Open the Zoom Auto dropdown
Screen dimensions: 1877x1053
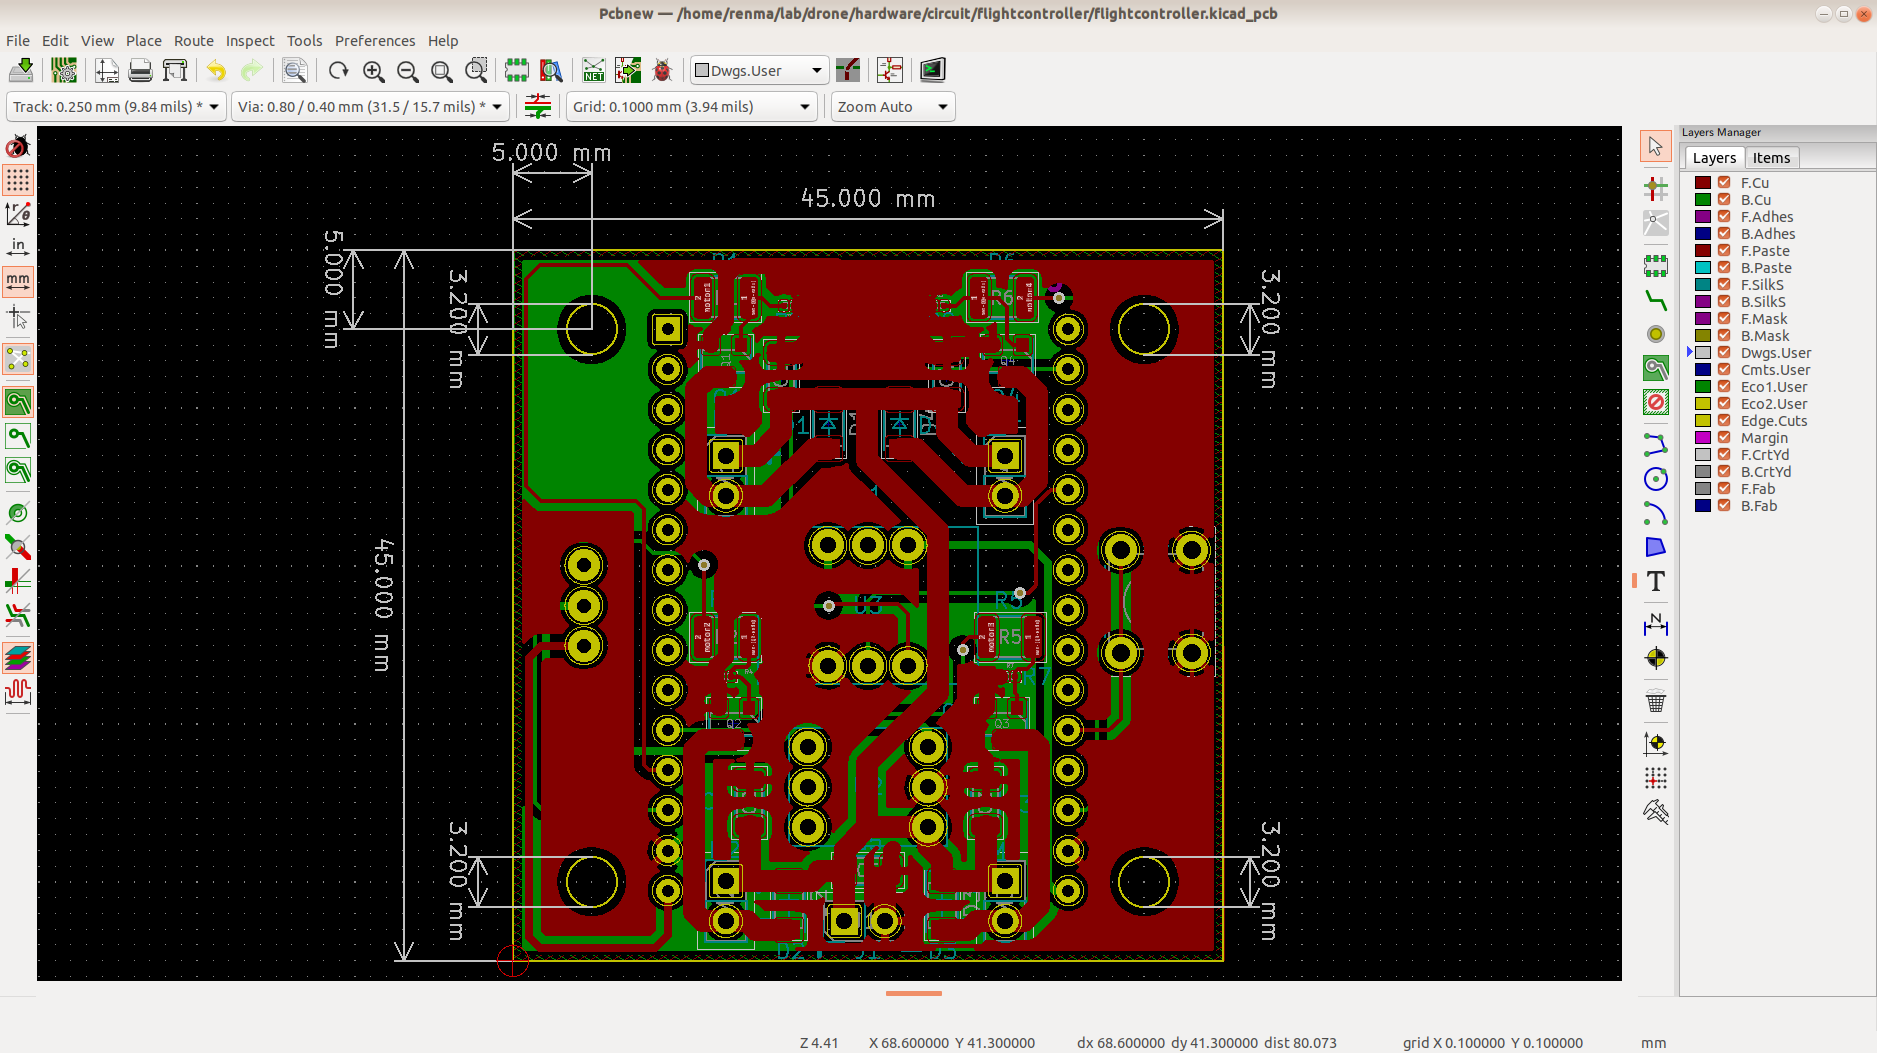[x=893, y=107]
